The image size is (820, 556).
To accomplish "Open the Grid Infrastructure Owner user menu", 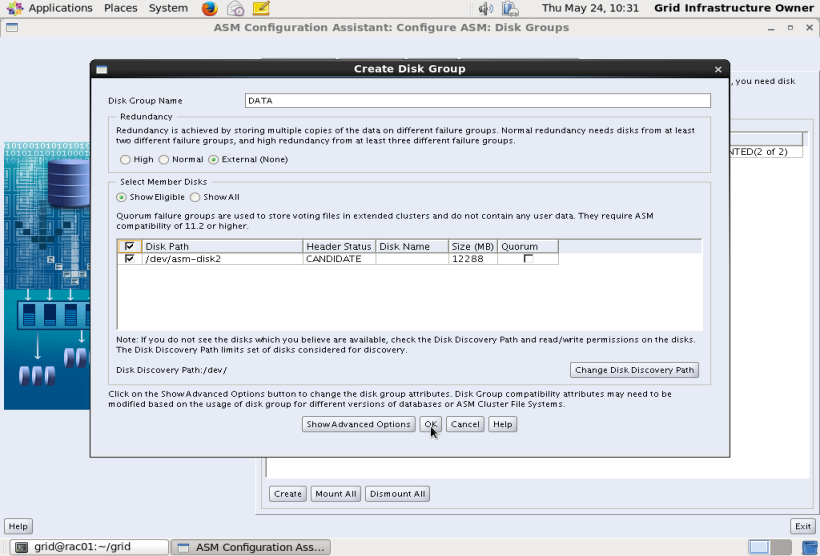I will point(734,8).
